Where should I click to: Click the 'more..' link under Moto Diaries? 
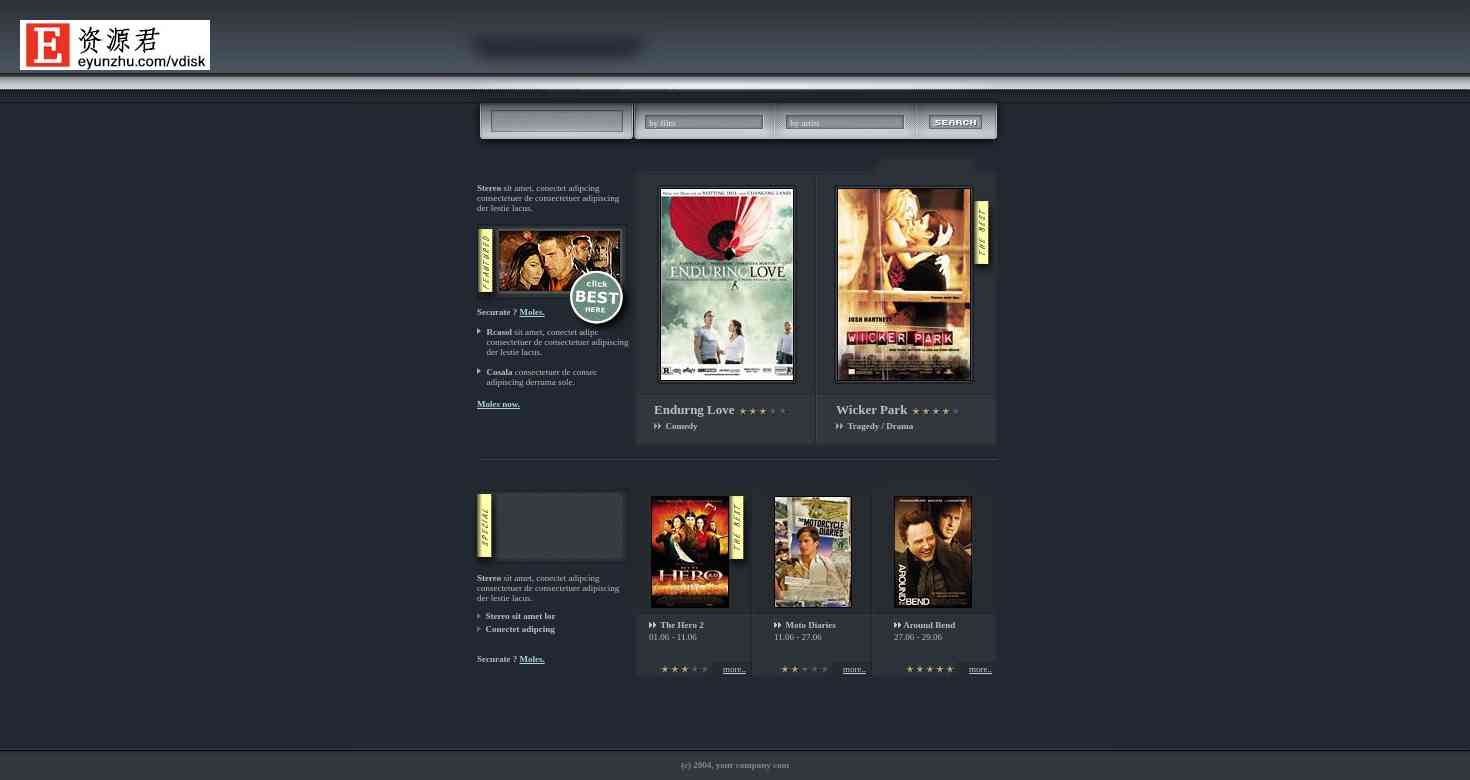(854, 669)
